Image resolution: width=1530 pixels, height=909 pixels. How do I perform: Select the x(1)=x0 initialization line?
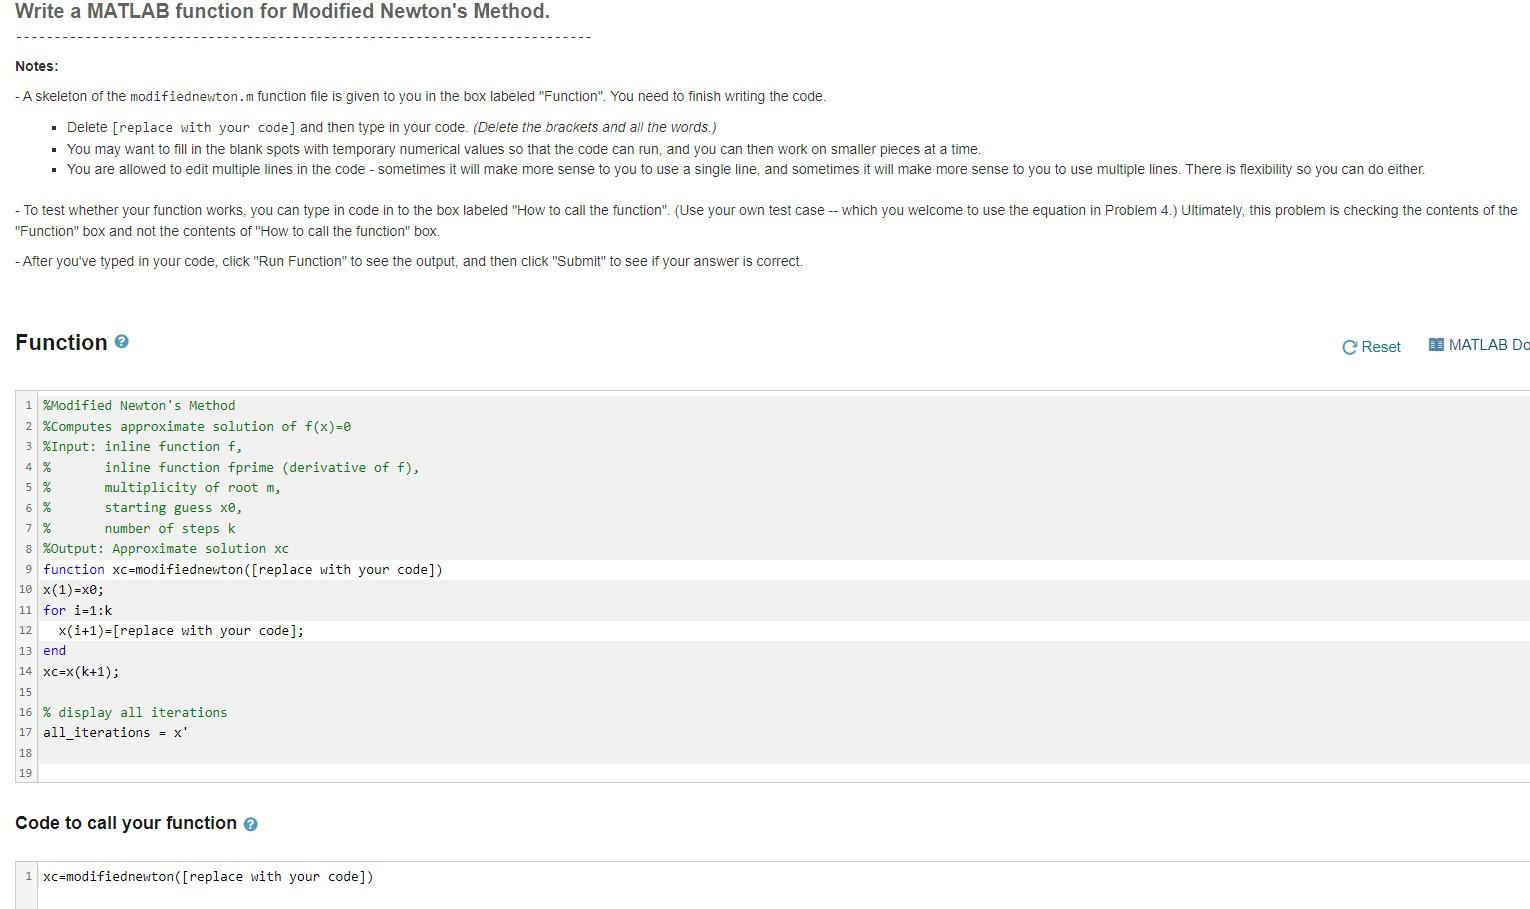[x=73, y=589]
